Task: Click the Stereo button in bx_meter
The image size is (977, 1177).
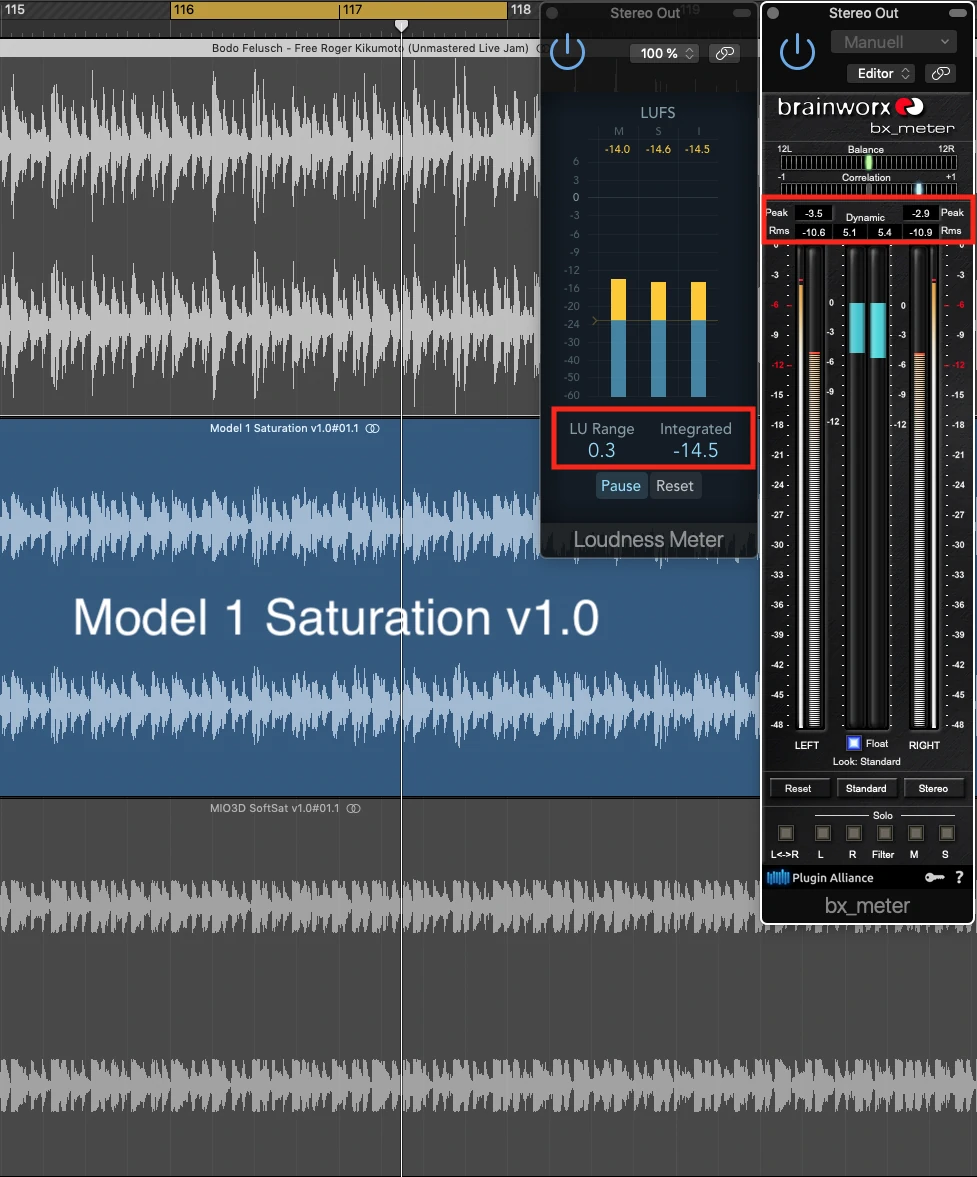Action: (932, 788)
